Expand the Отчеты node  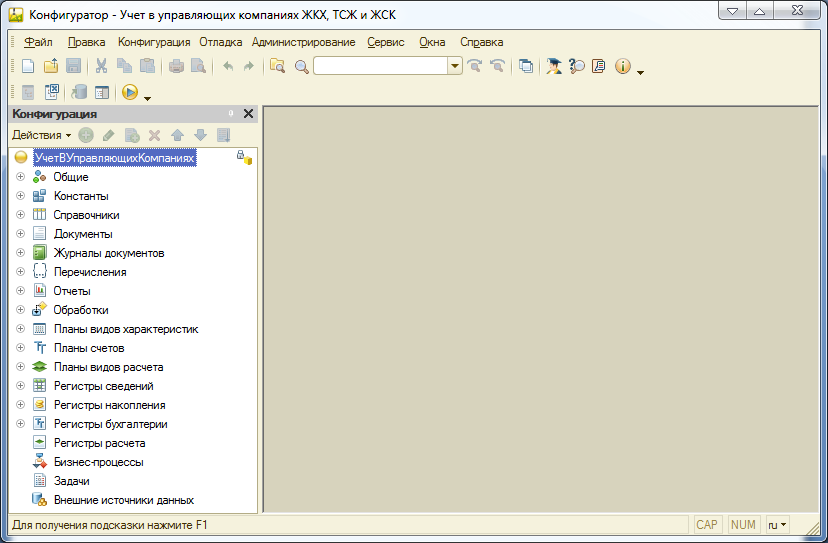point(21,291)
